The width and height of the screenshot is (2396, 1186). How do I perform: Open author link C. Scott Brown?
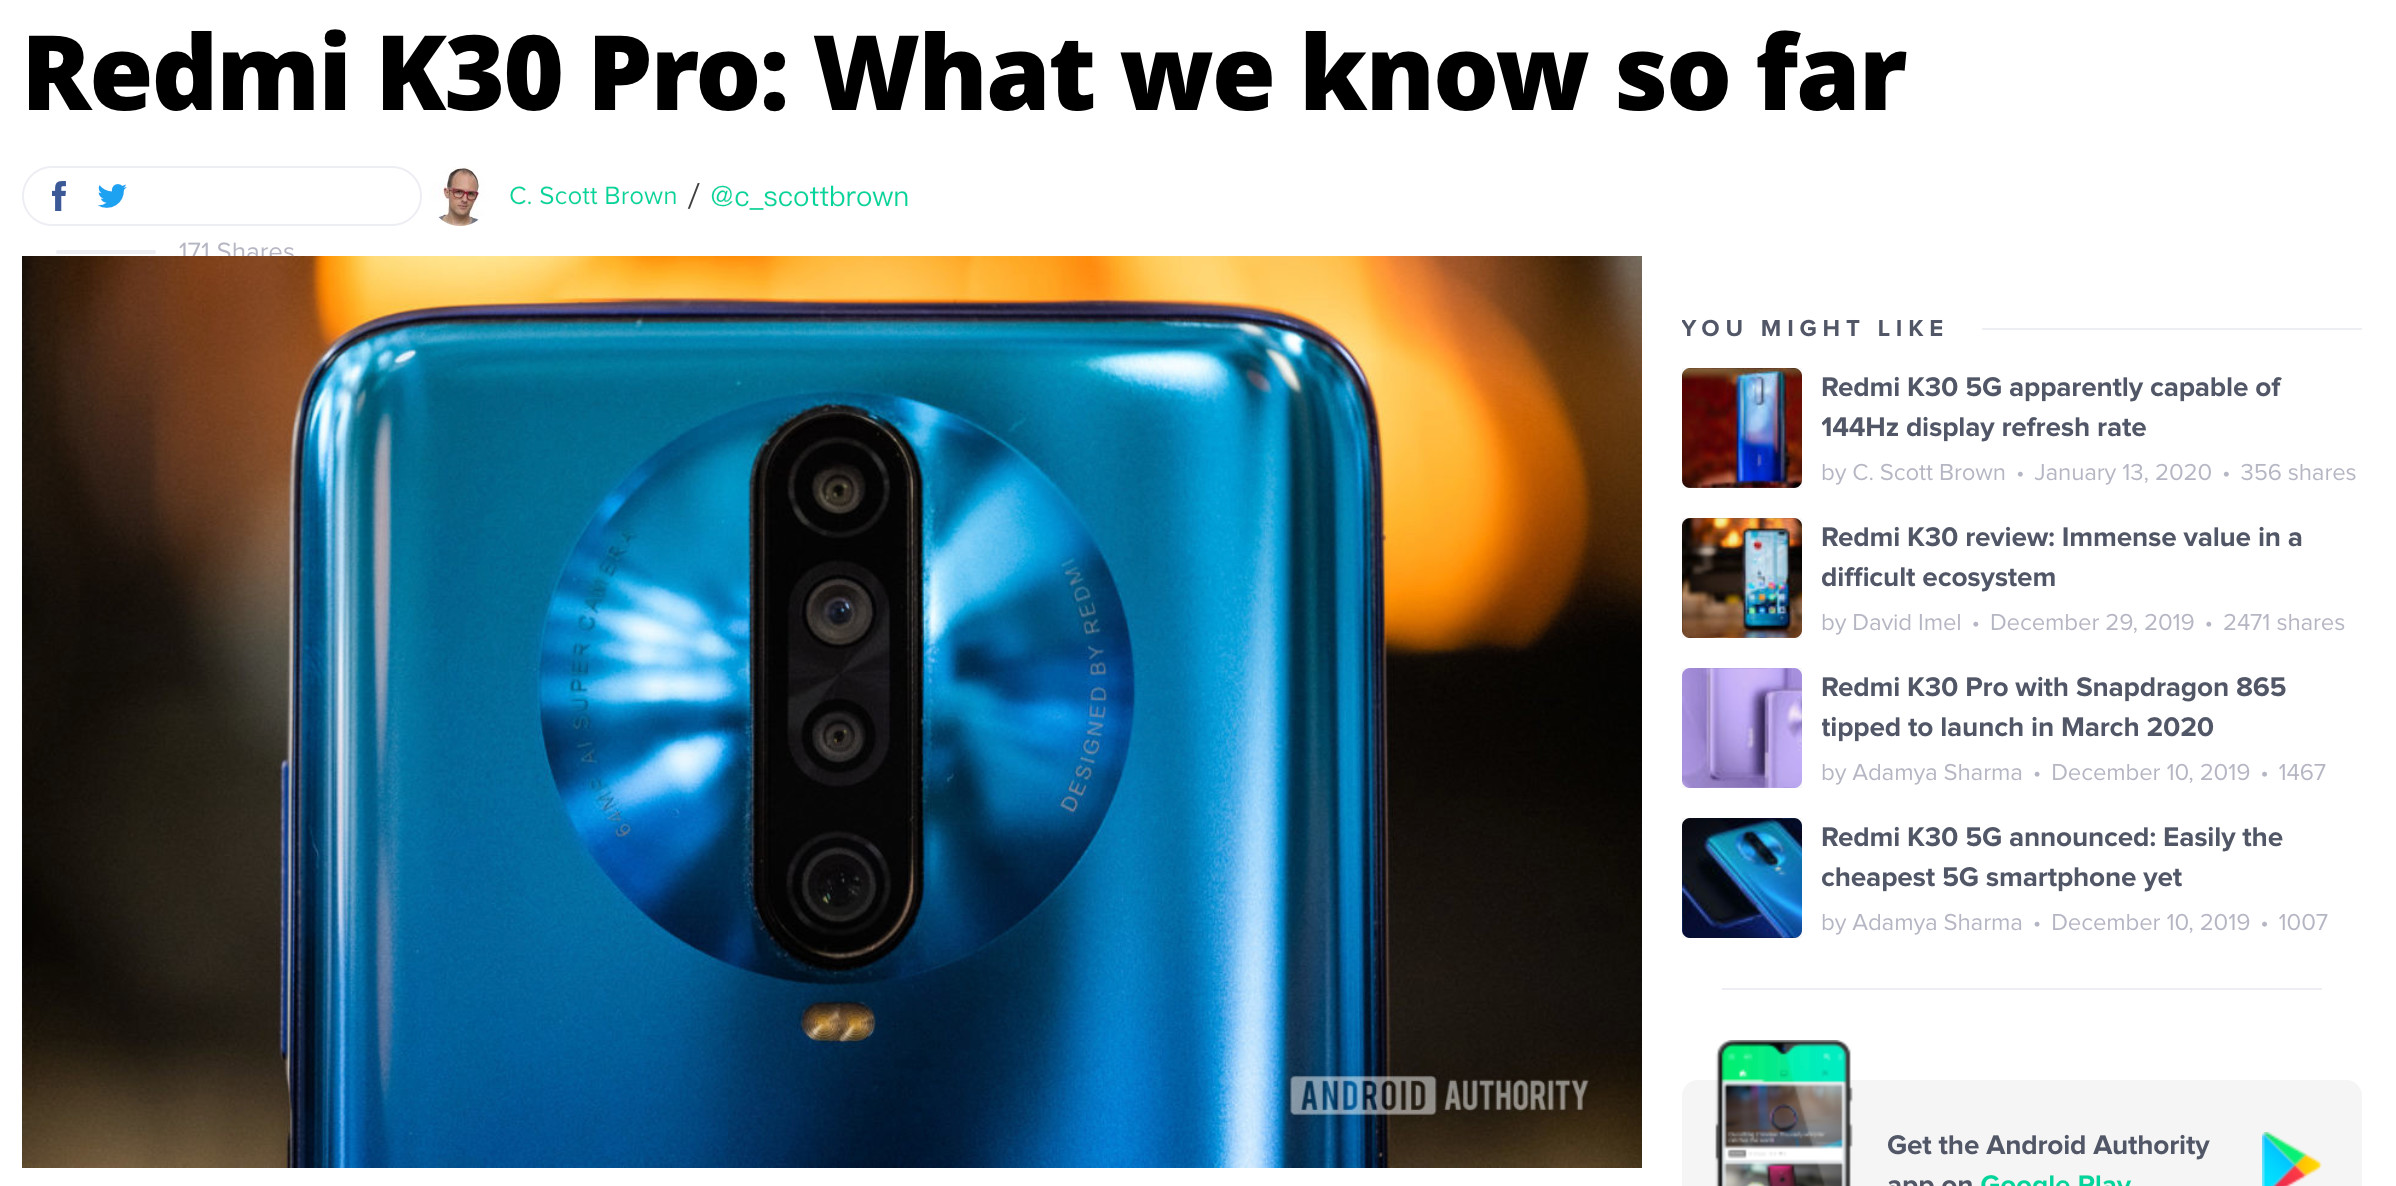pos(593,196)
